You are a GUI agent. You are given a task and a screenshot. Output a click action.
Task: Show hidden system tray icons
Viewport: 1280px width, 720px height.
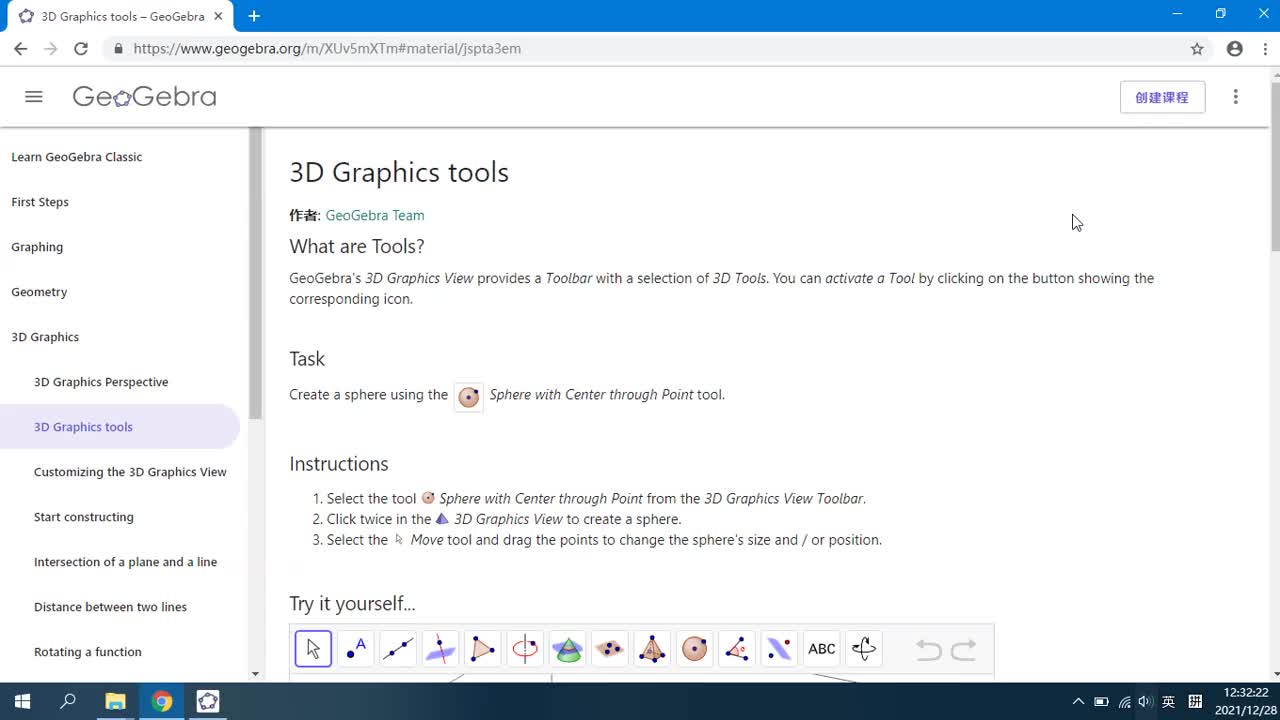tap(1078, 701)
